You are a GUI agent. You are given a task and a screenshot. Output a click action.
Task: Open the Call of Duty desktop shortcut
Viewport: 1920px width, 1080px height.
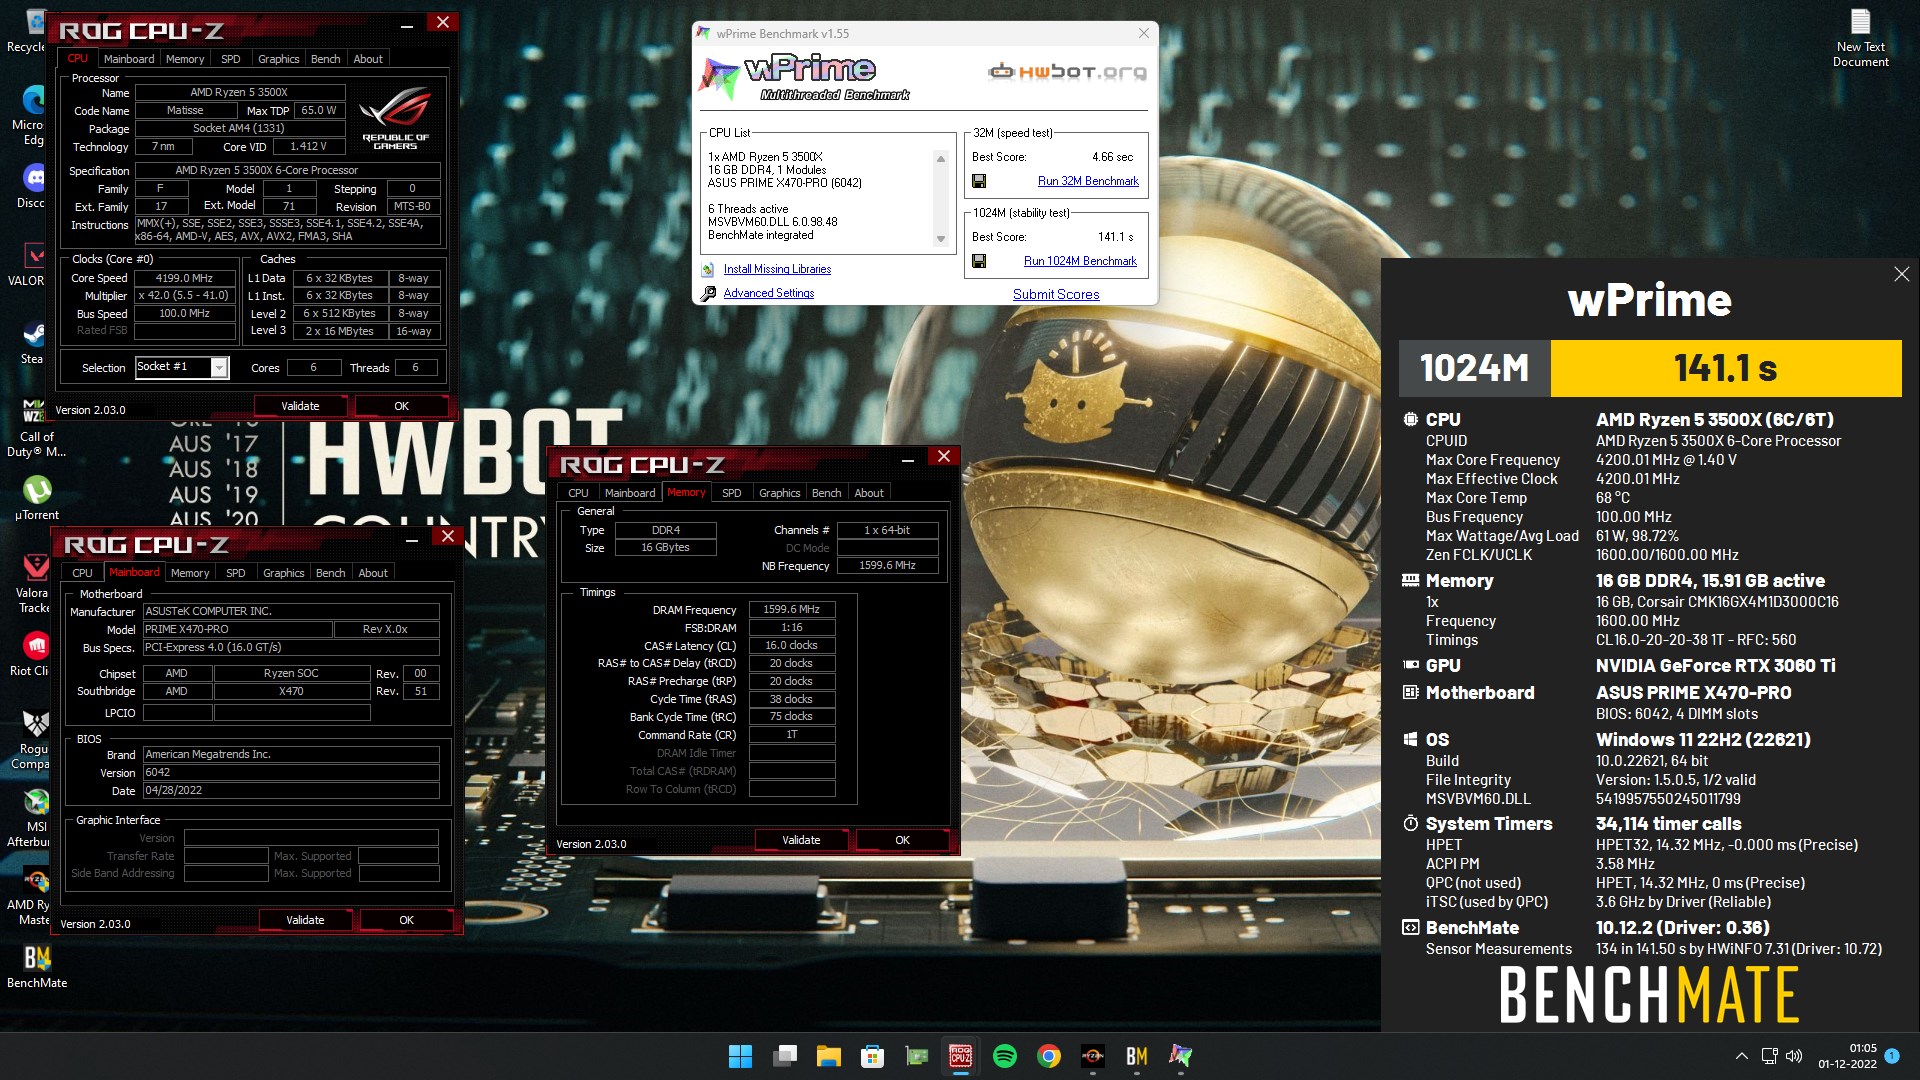coord(34,425)
